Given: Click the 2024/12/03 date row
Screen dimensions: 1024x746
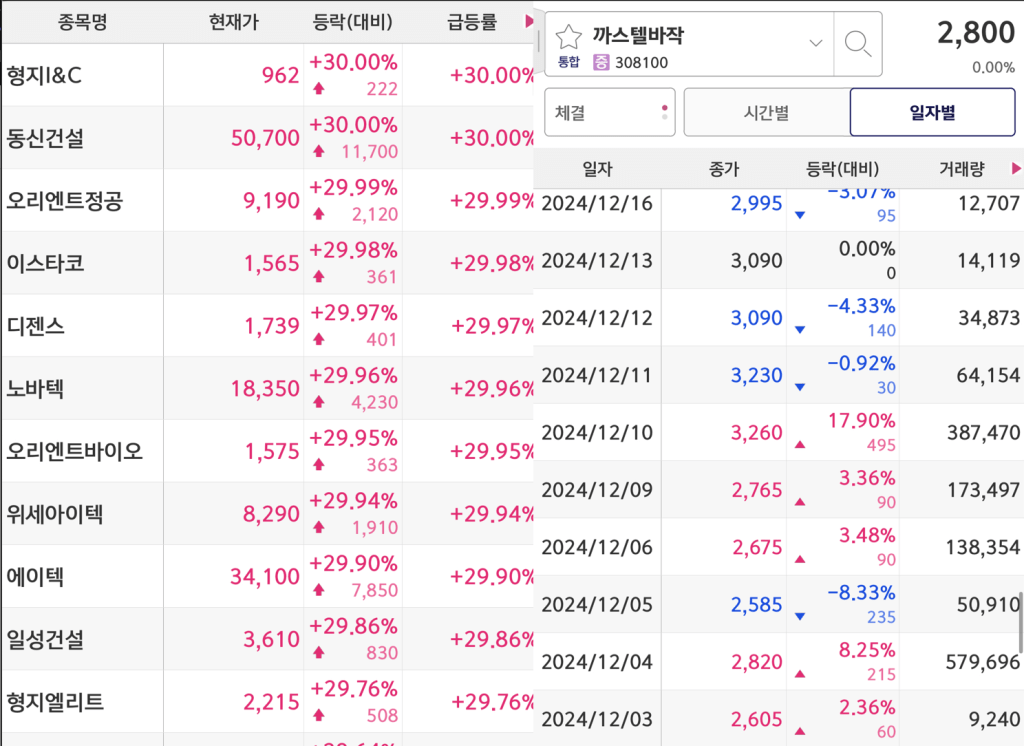Looking at the screenshot, I should click(x=778, y=719).
